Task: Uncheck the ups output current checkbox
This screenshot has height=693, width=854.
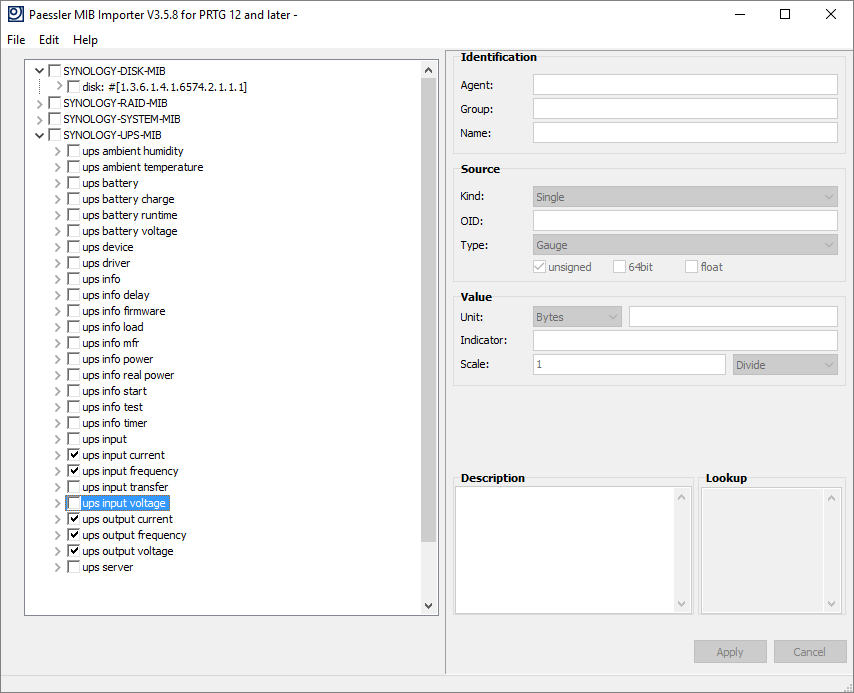Action: tap(74, 519)
